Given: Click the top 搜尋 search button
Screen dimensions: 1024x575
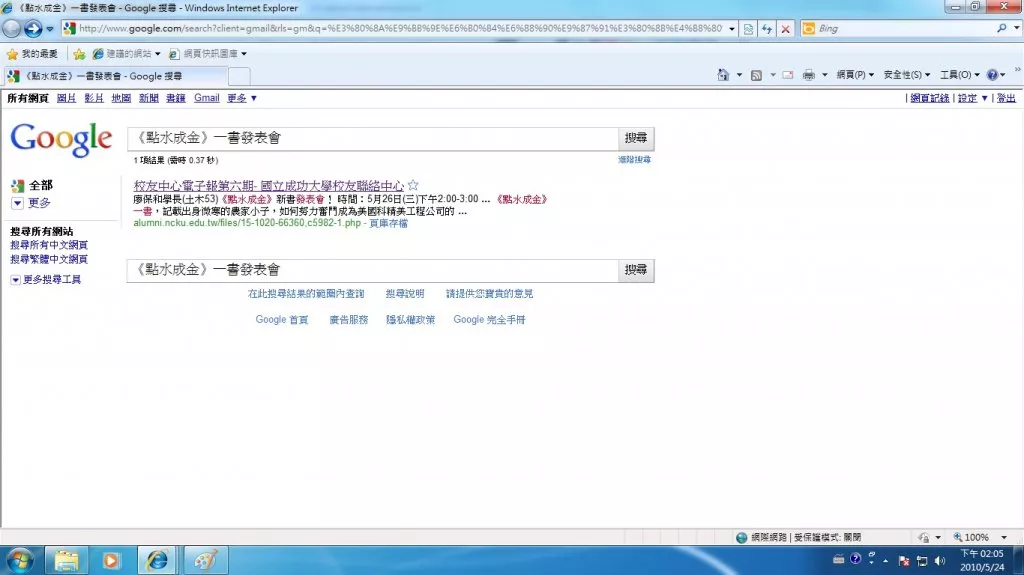Looking at the screenshot, I should [x=635, y=139].
